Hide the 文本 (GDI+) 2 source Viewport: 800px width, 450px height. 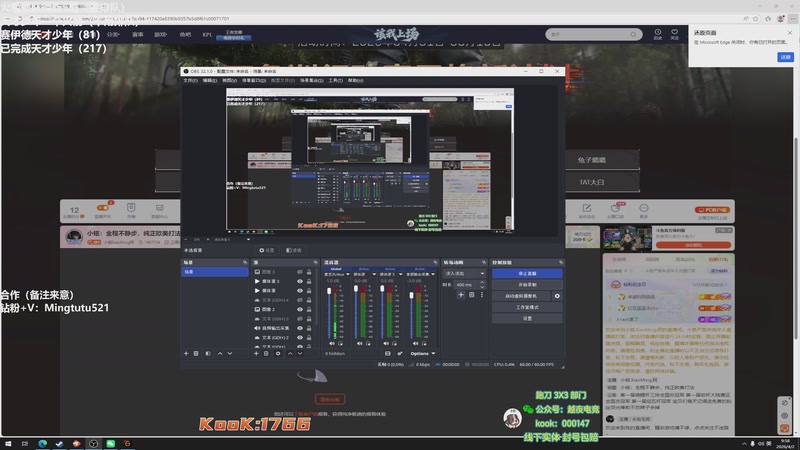click(x=300, y=337)
